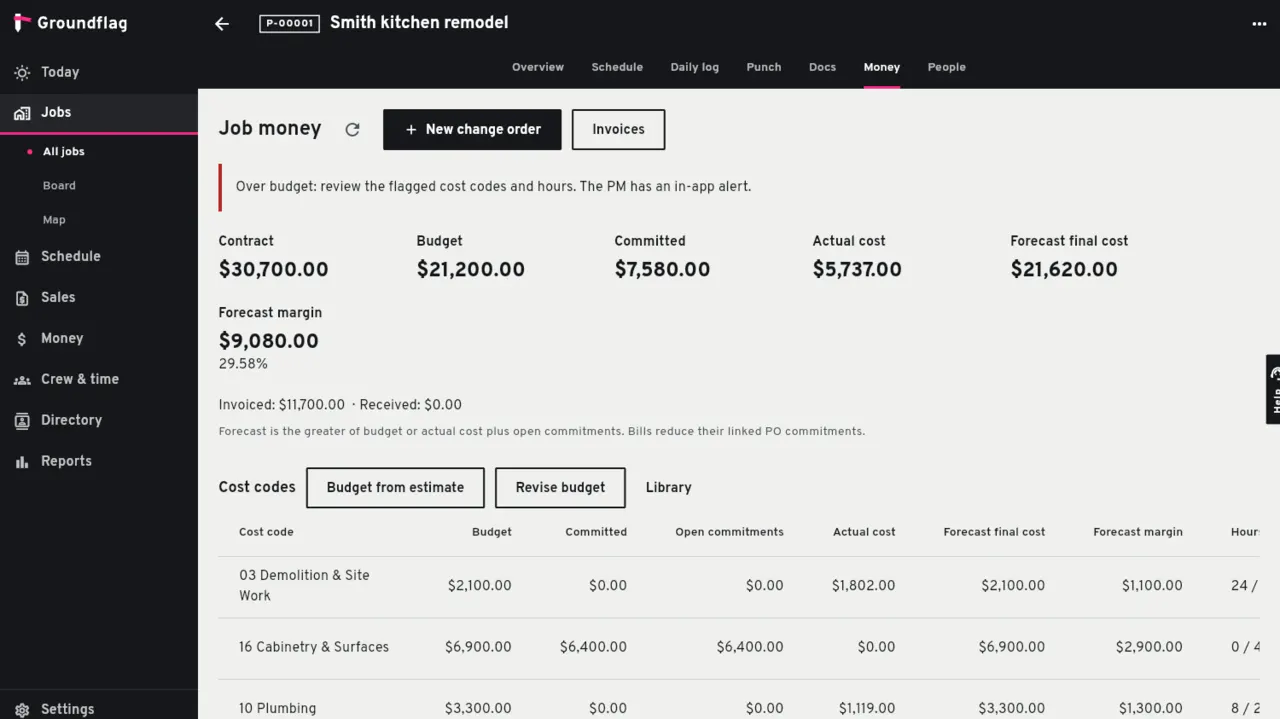Click the Money dollar icon in sidebar
Viewport: 1280px width, 719px height.
[22, 339]
